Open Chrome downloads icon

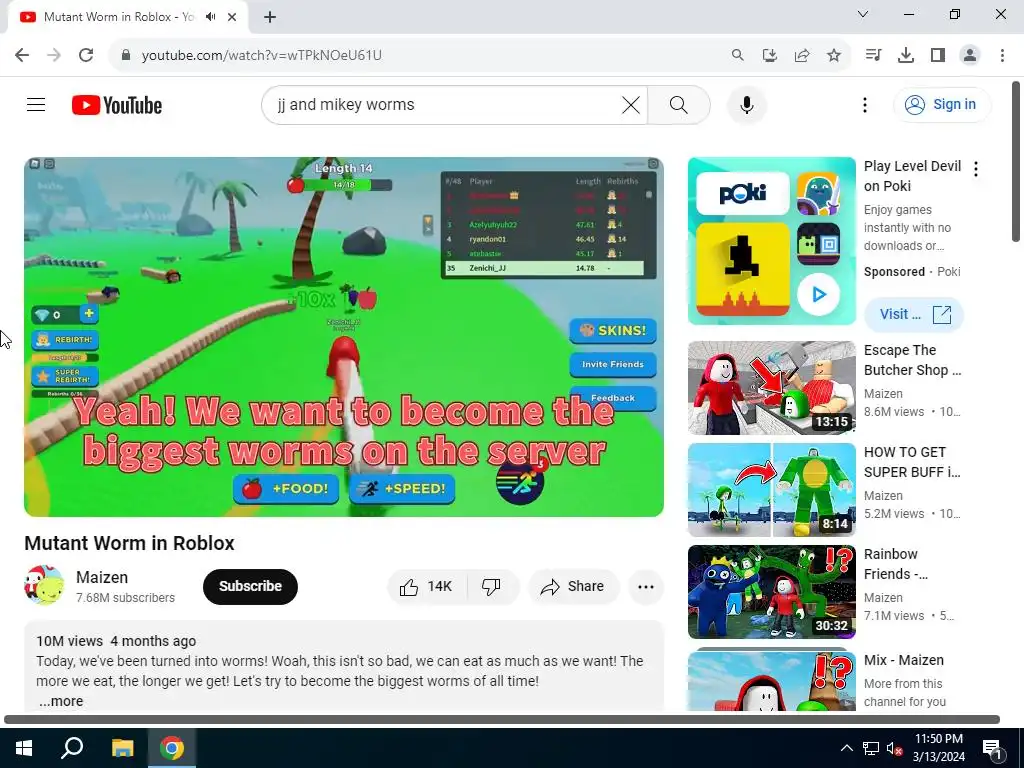(x=905, y=55)
